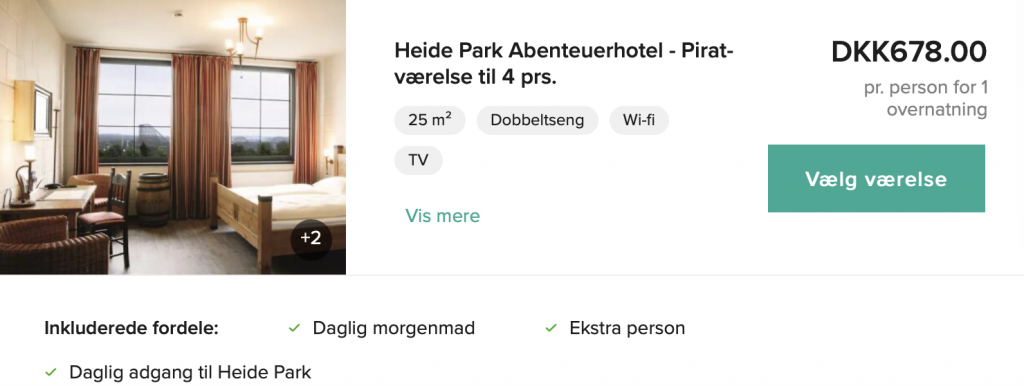Click the pr. person for 1 overnatning text
This screenshot has width=1024, height=386.
(x=925, y=98)
